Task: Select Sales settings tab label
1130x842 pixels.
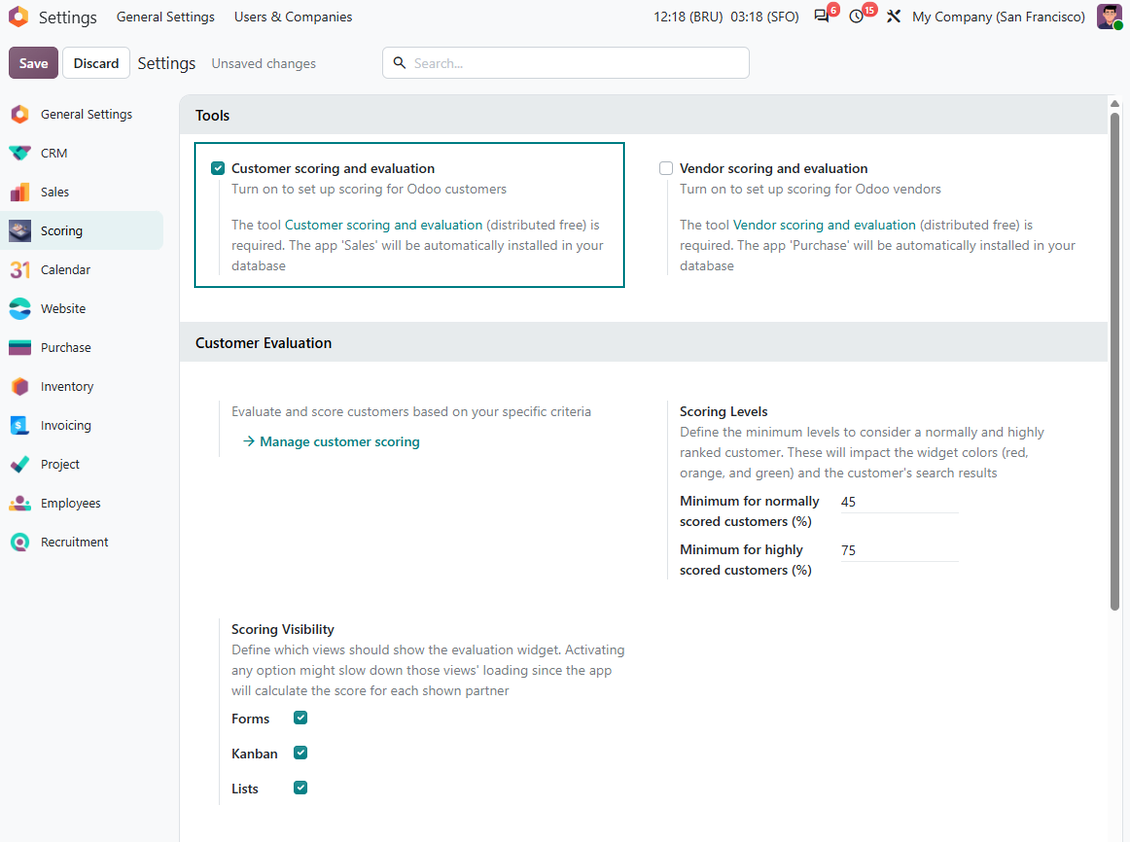Action: click(x=55, y=192)
